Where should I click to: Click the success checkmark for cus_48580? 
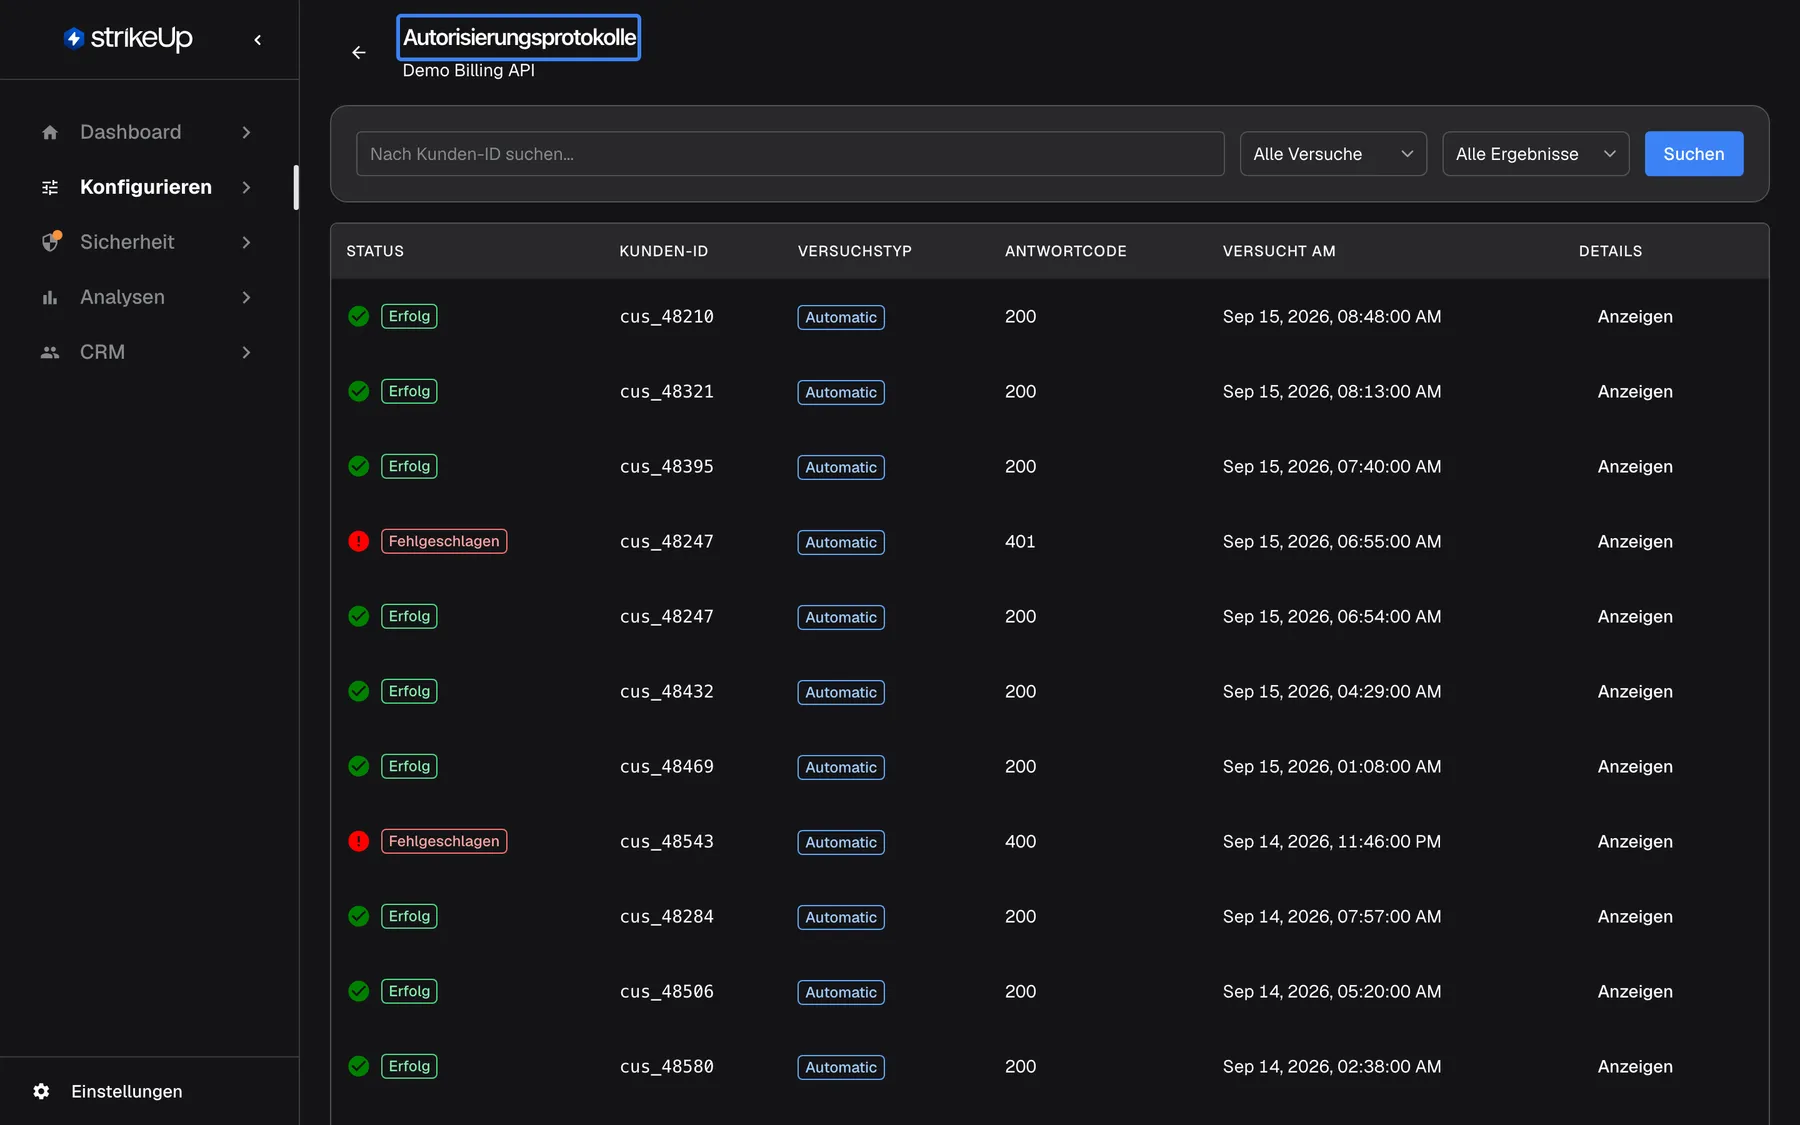pos(359,1066)
